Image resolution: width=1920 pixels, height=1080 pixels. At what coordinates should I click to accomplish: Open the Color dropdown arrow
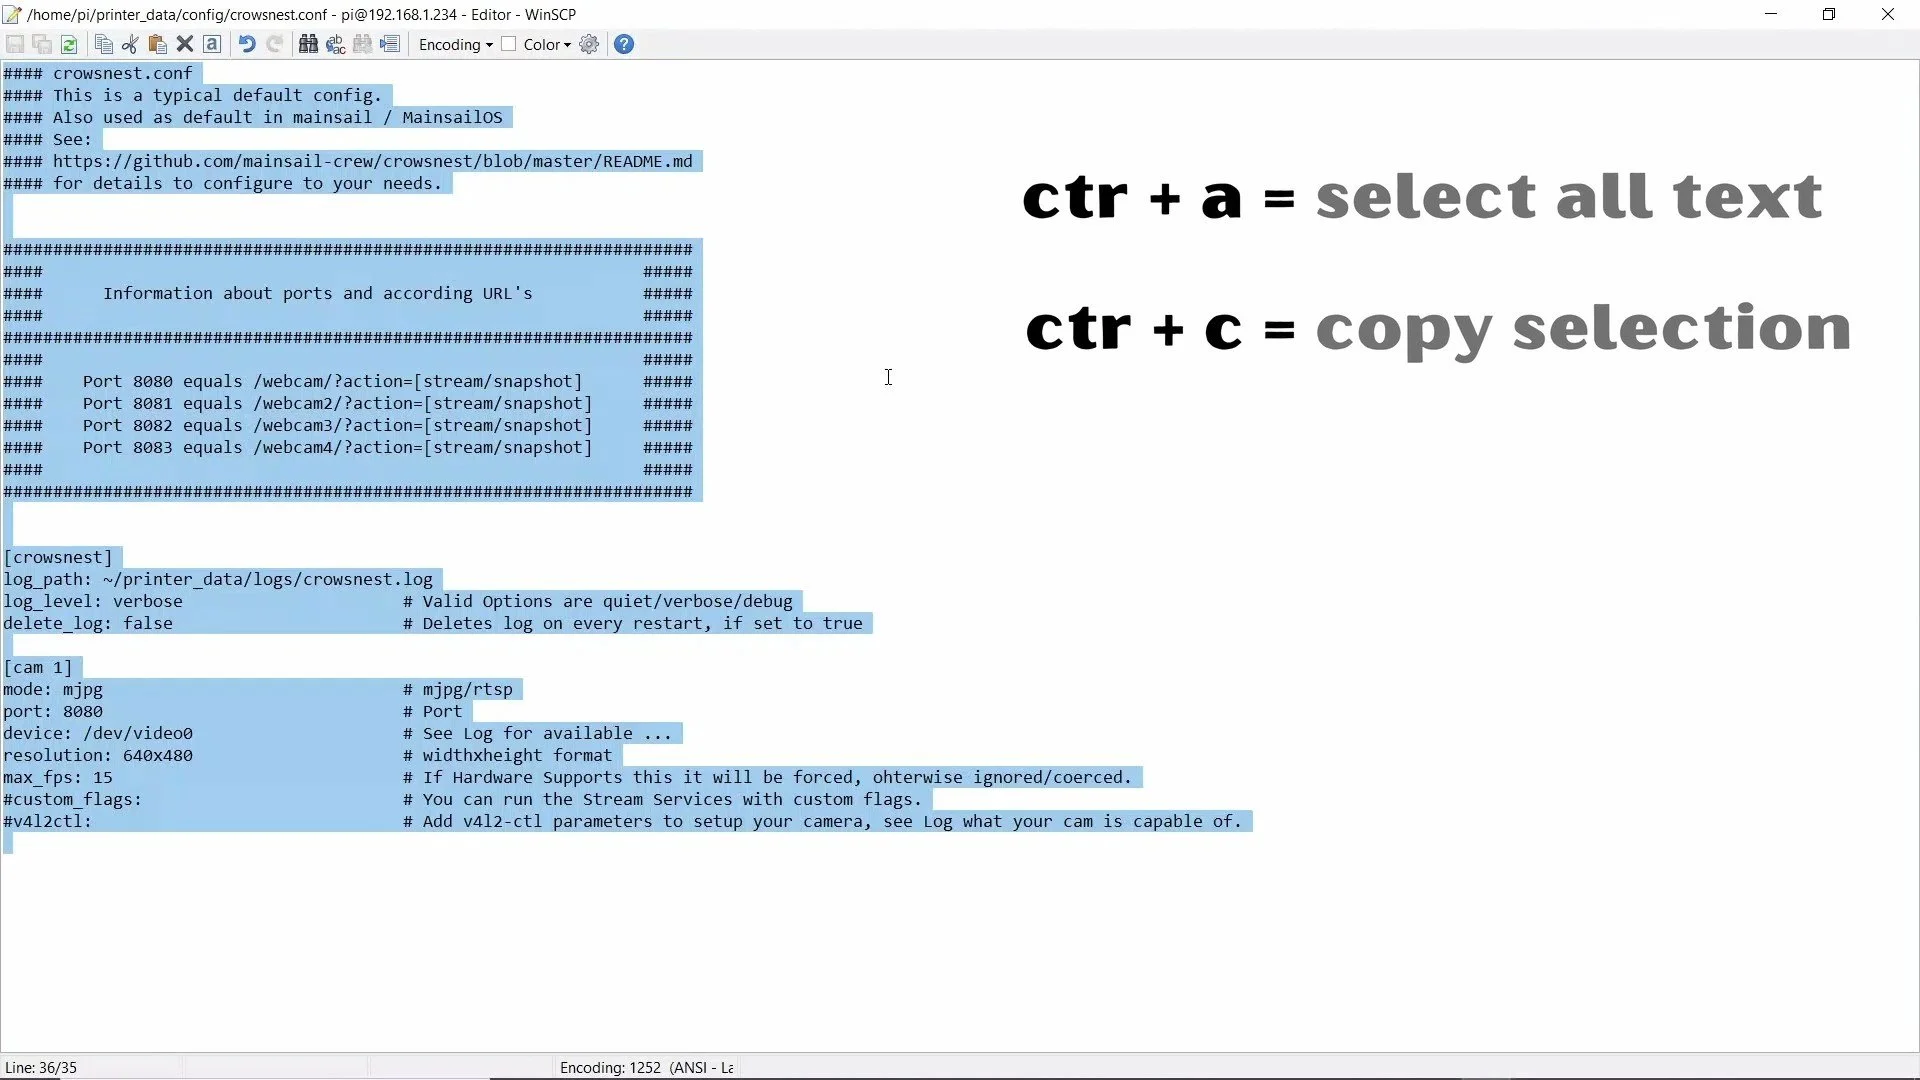pyautogui.click(x=567, y=45)
